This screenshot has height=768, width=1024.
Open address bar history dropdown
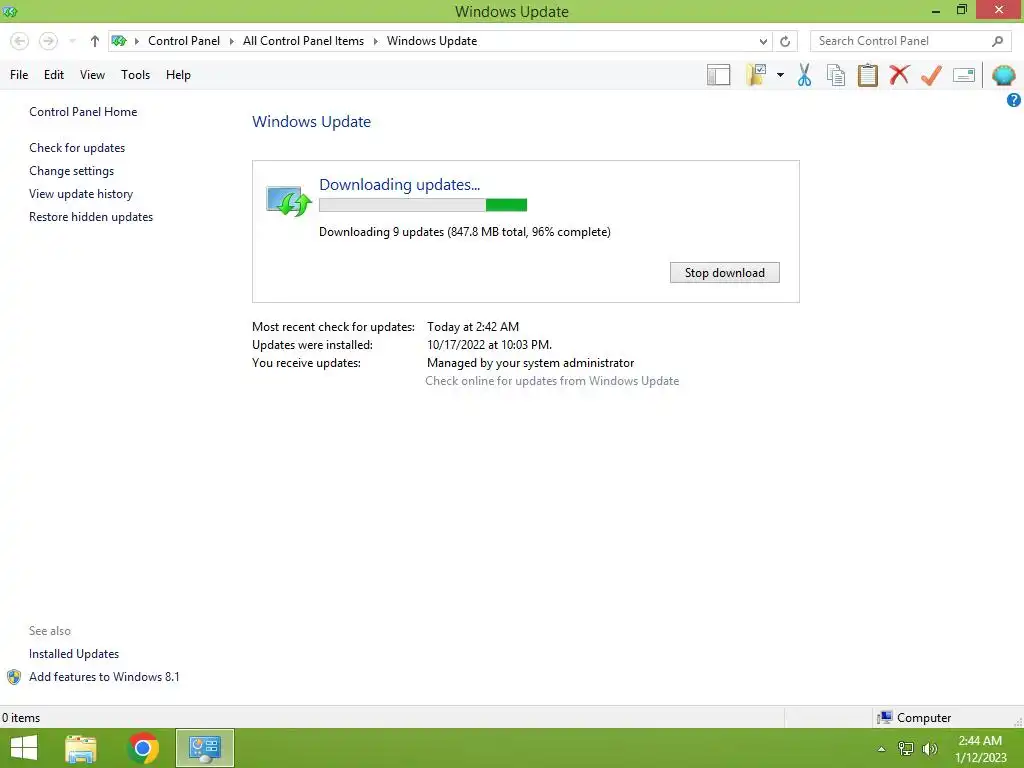pyautogui.click(x=763, y=41)
